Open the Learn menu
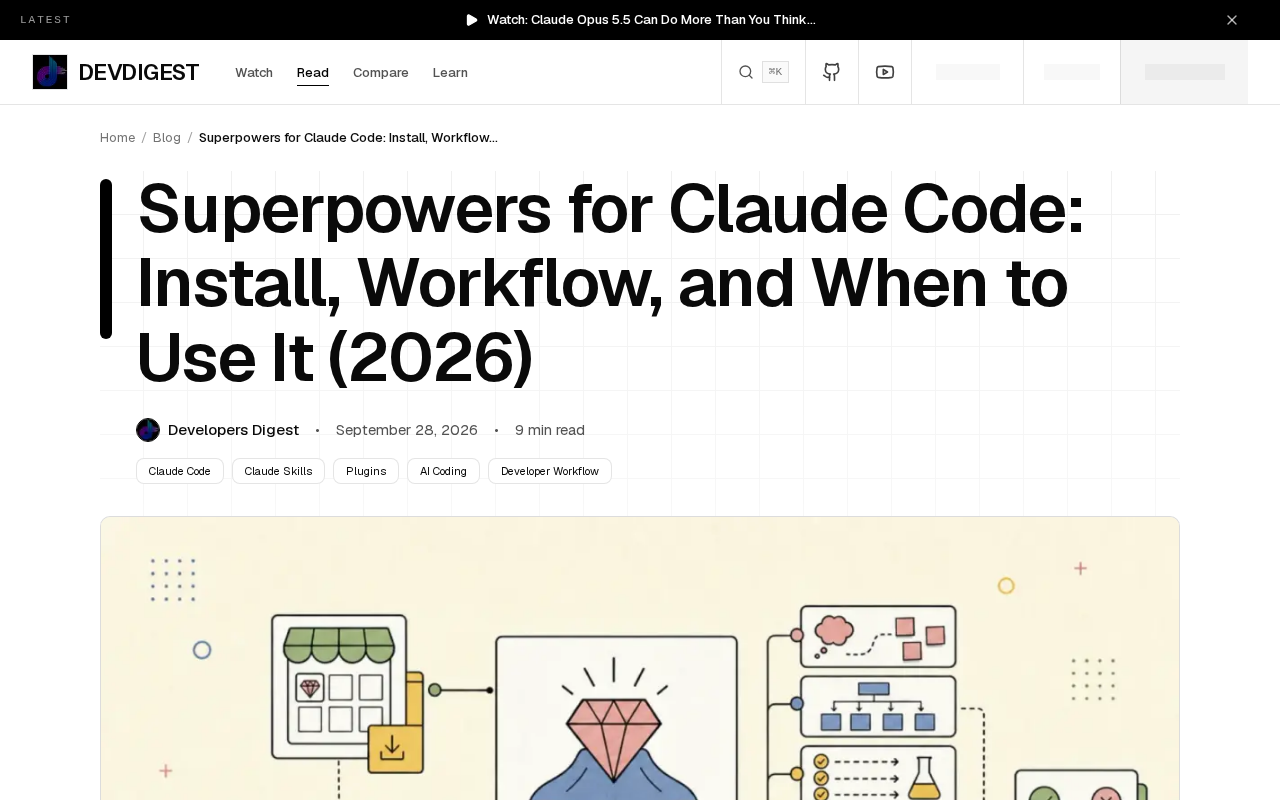Viewport: 1280px width, 800px height. [x=450, y=73]
